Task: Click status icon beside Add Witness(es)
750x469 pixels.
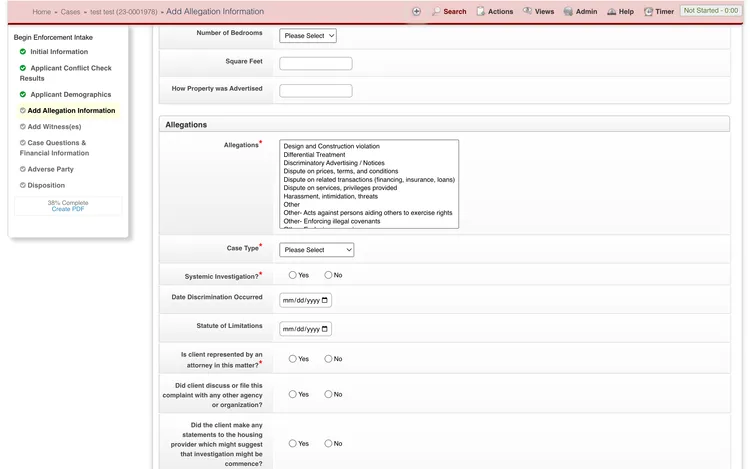Action: click(x=22, y=127)
